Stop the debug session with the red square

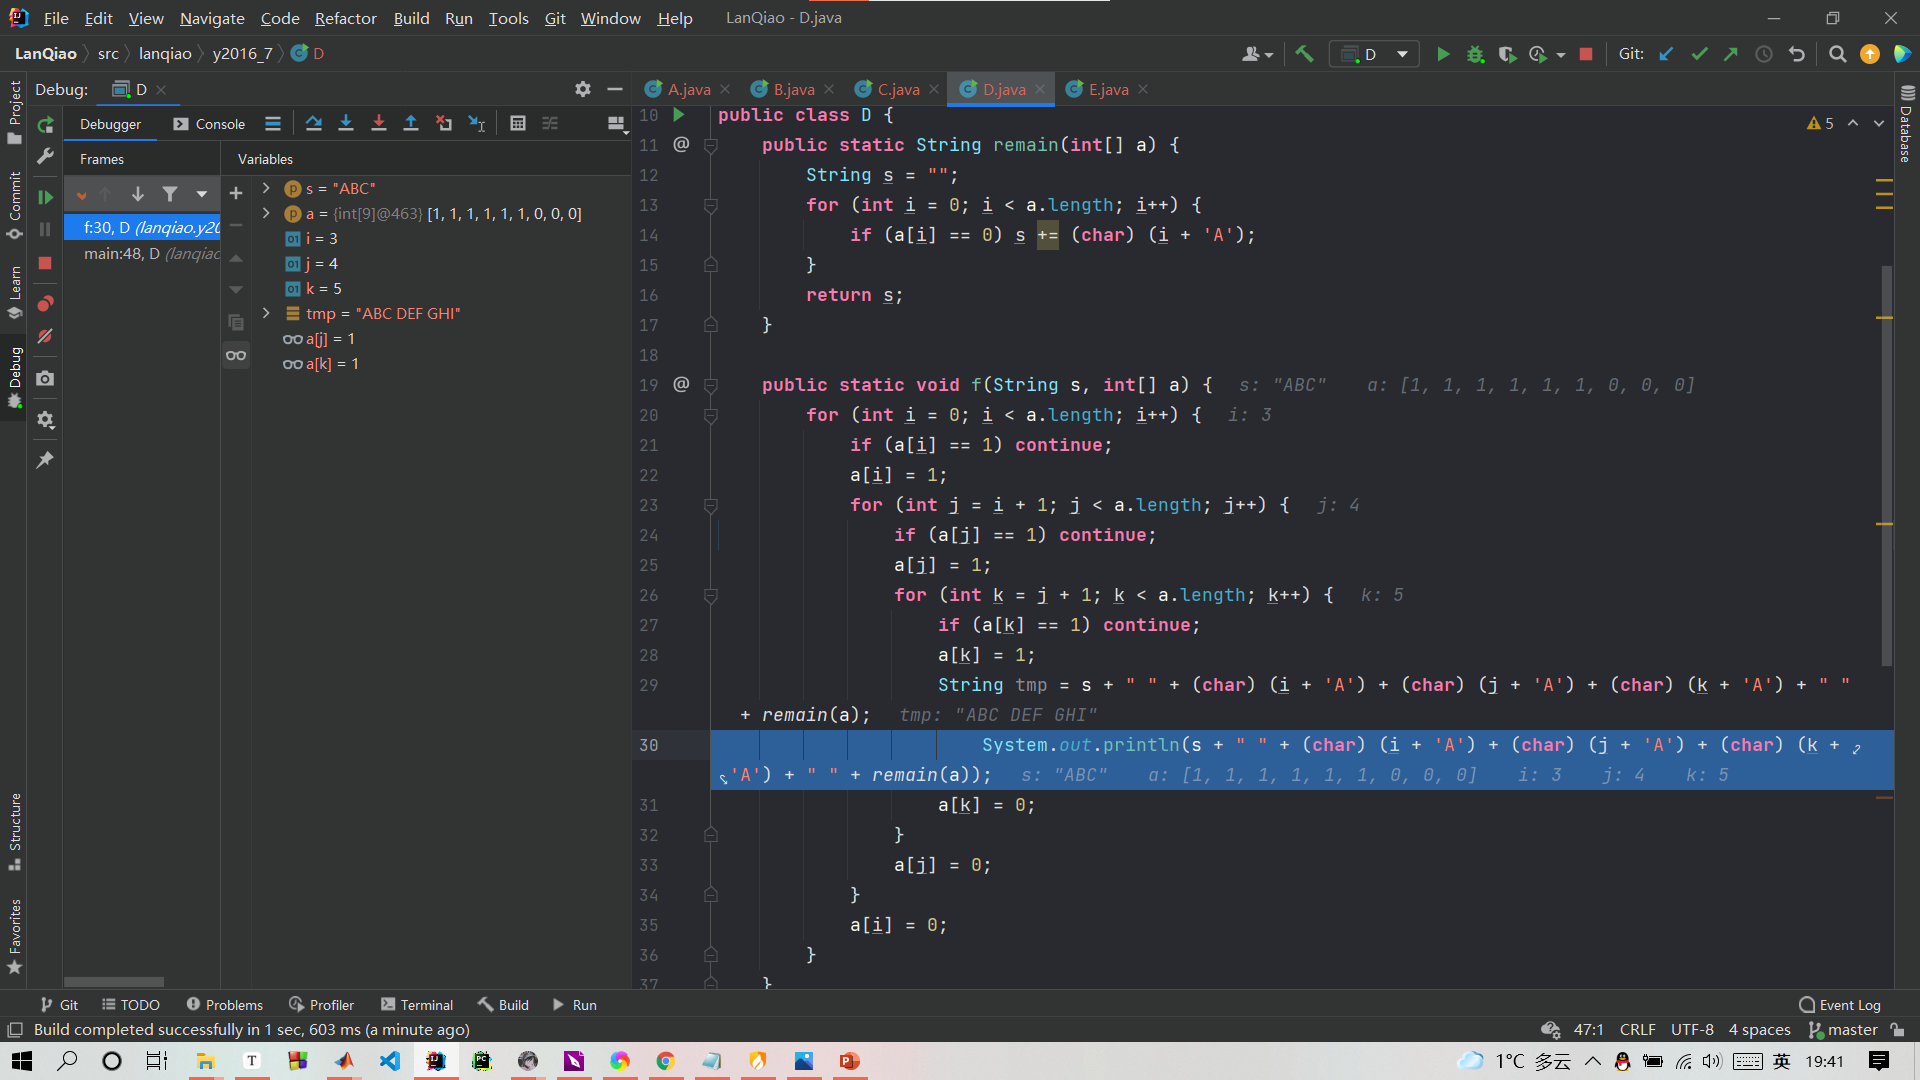coord(45,262)
